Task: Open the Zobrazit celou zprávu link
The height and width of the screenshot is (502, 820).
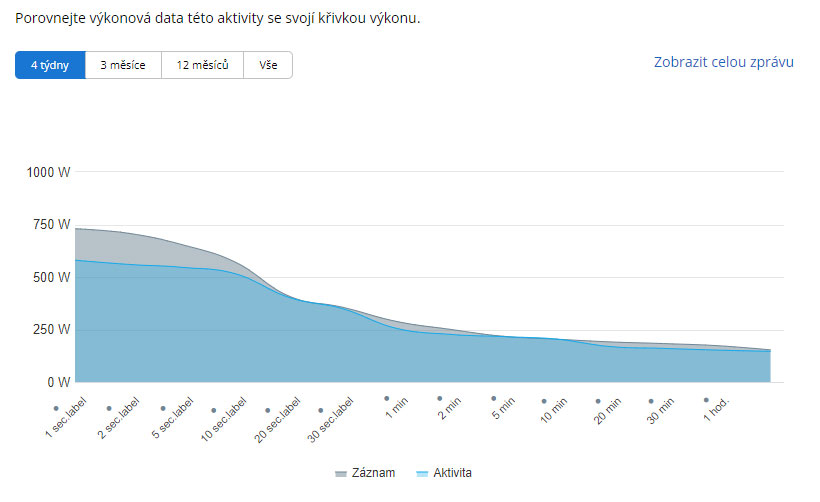Action: [x=723, y=62]
